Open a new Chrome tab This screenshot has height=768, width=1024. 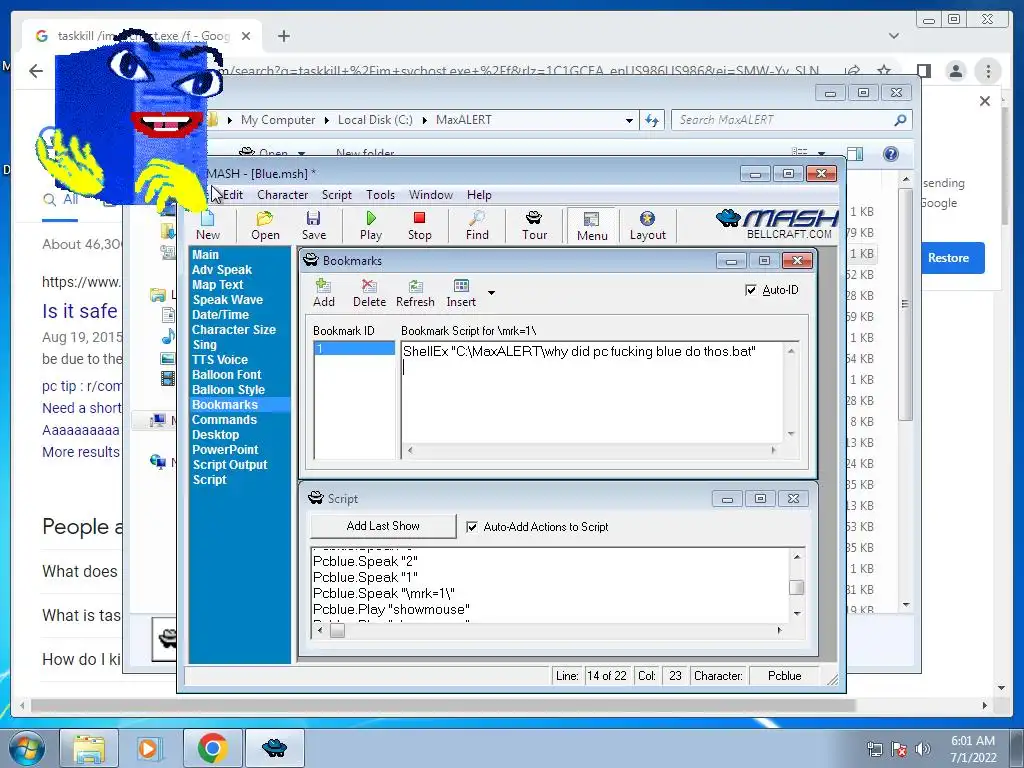click(x=283, y=36)
